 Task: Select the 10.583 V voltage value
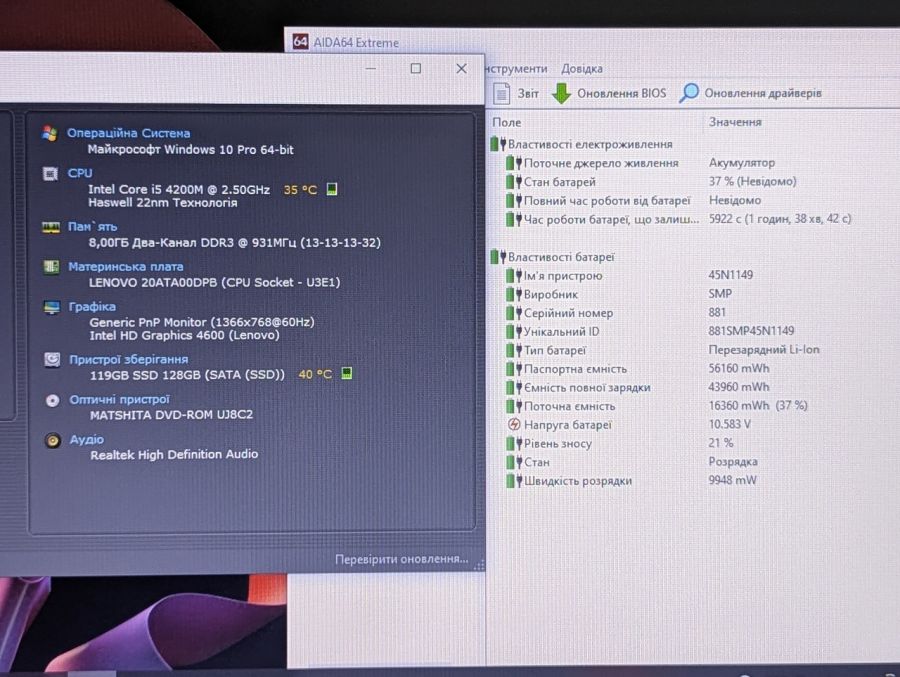click(x=729, y=424)
